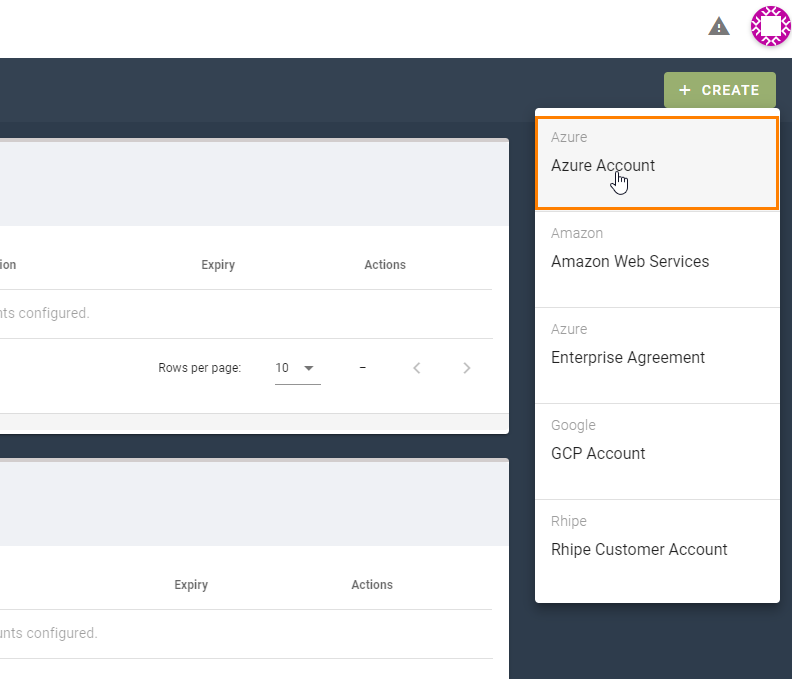This screenshot has height=679, width=792.
Task: Click Actions column header in lower table
Action: pos(372,585)
